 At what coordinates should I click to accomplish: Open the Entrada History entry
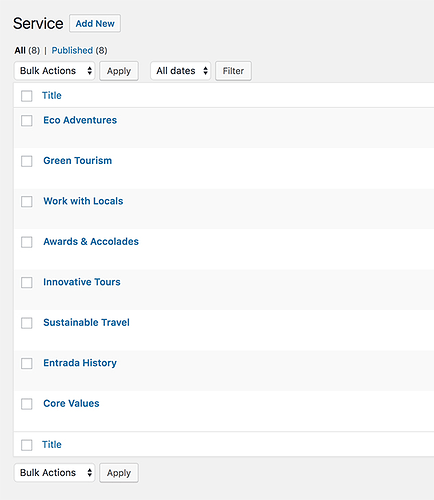point(80,363)
